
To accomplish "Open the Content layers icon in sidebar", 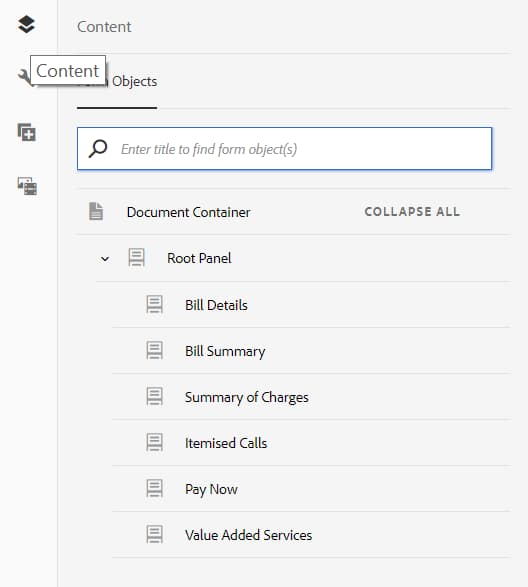I will [x=26, y=24].
